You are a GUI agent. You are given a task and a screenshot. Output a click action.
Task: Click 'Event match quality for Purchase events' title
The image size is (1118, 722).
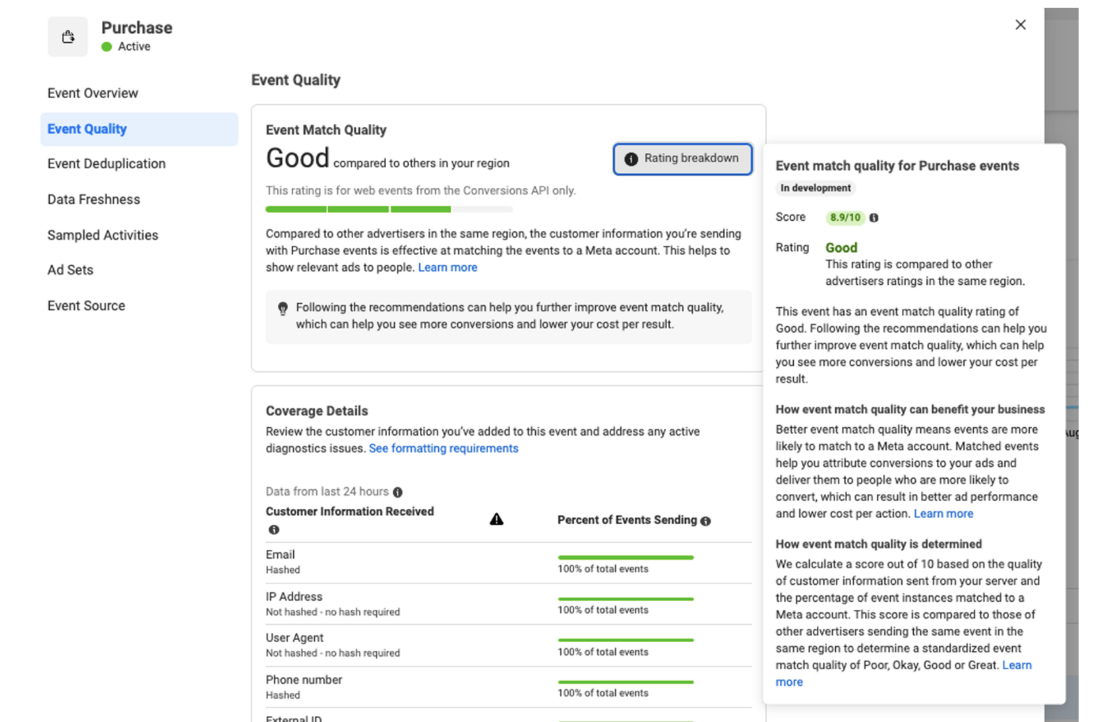coord(897,166)
